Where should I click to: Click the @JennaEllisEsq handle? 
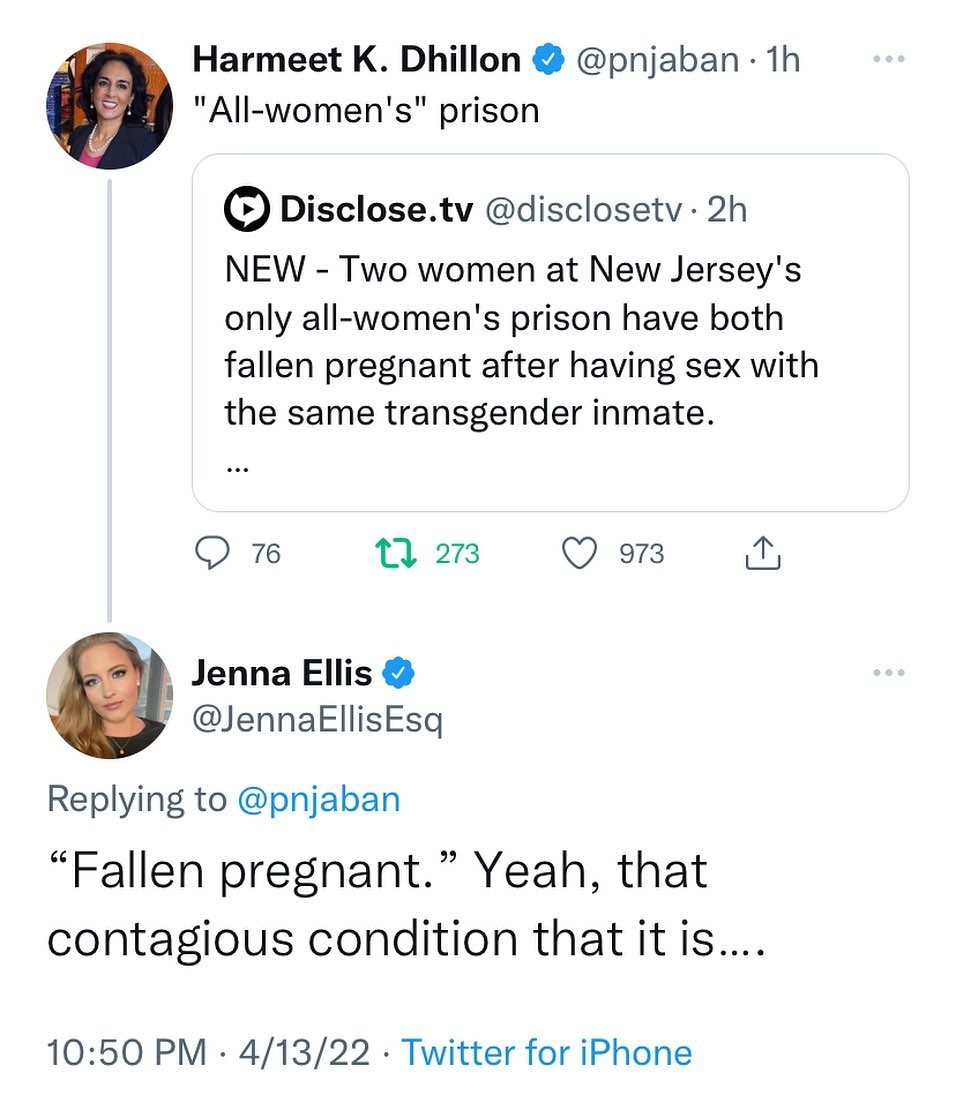(x=317, y=720)
